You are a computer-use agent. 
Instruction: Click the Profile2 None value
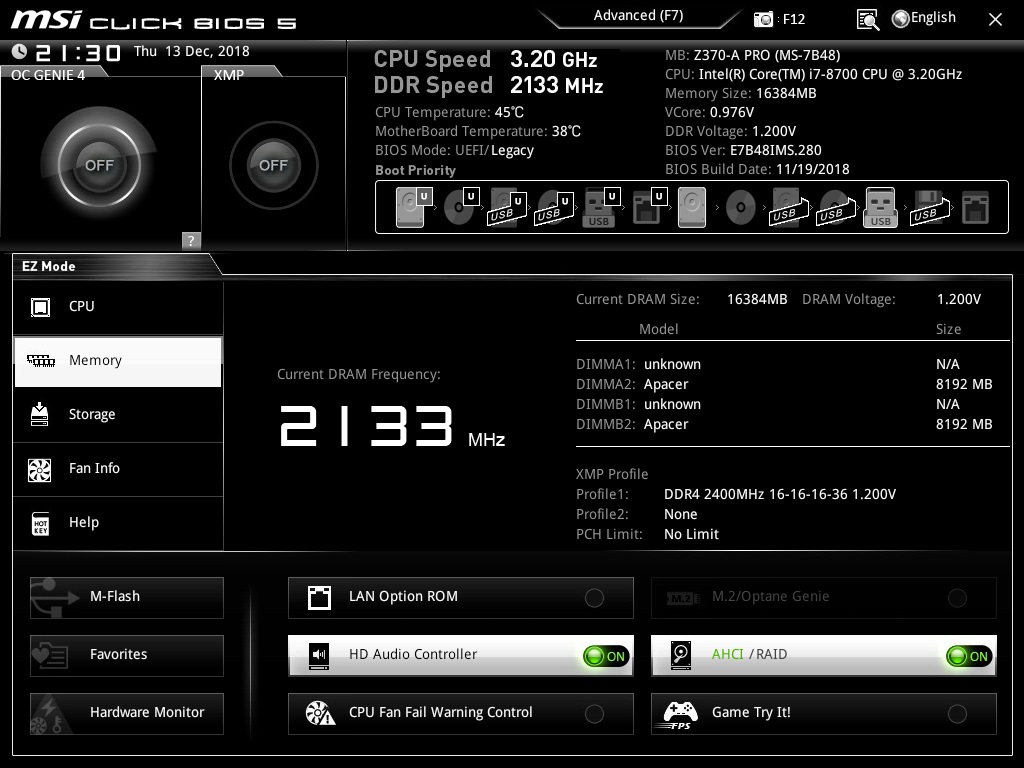click(680, 515)
